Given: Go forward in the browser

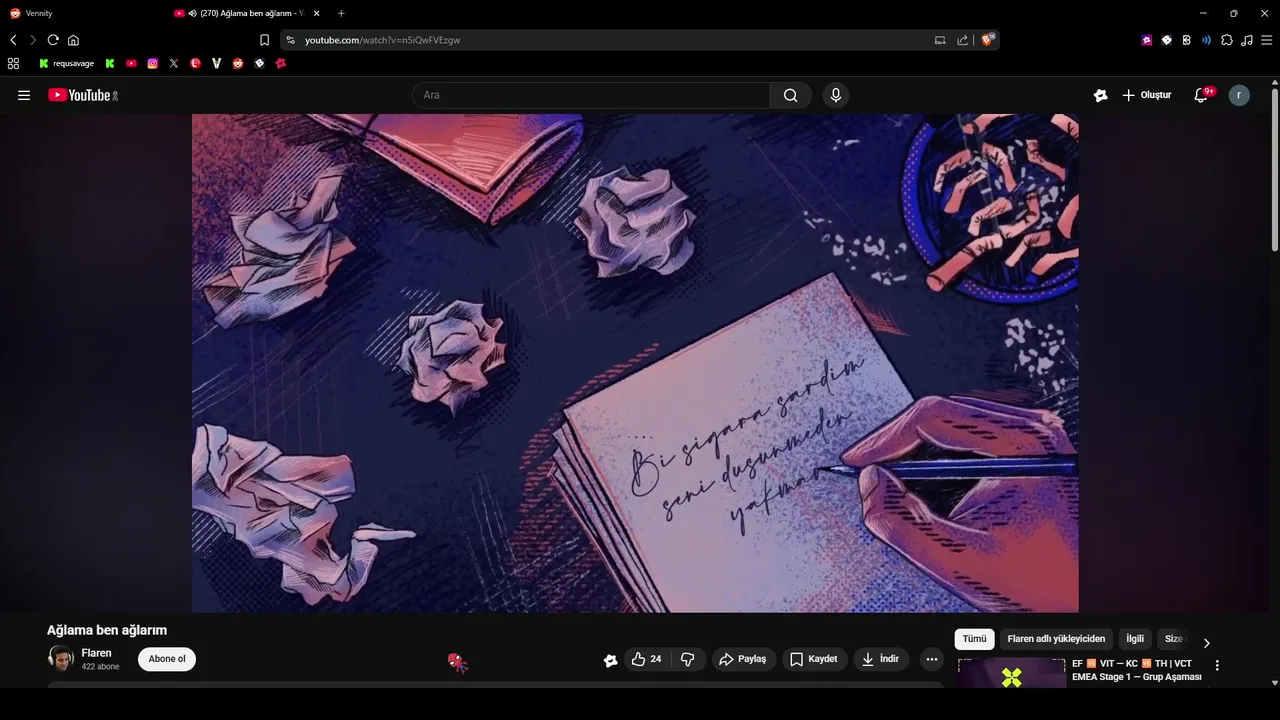Looking at the screenshot, I should (x=32, y=40).
